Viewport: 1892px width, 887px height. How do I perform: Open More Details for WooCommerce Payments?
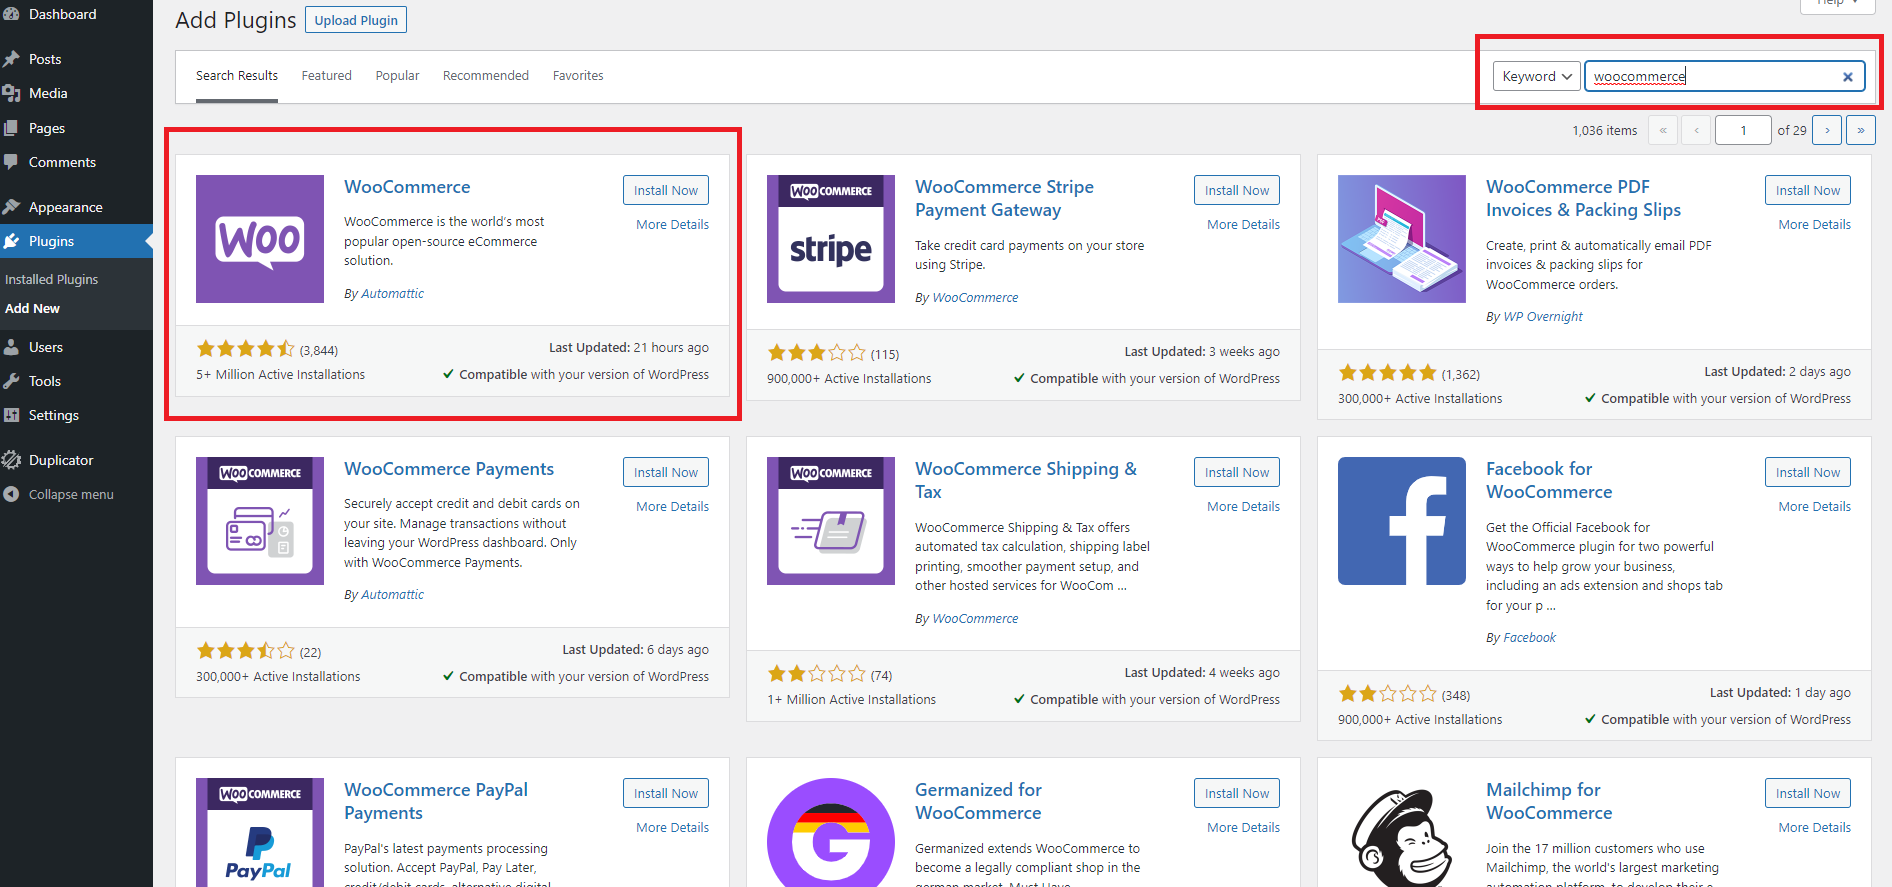(x=673, y=507)
